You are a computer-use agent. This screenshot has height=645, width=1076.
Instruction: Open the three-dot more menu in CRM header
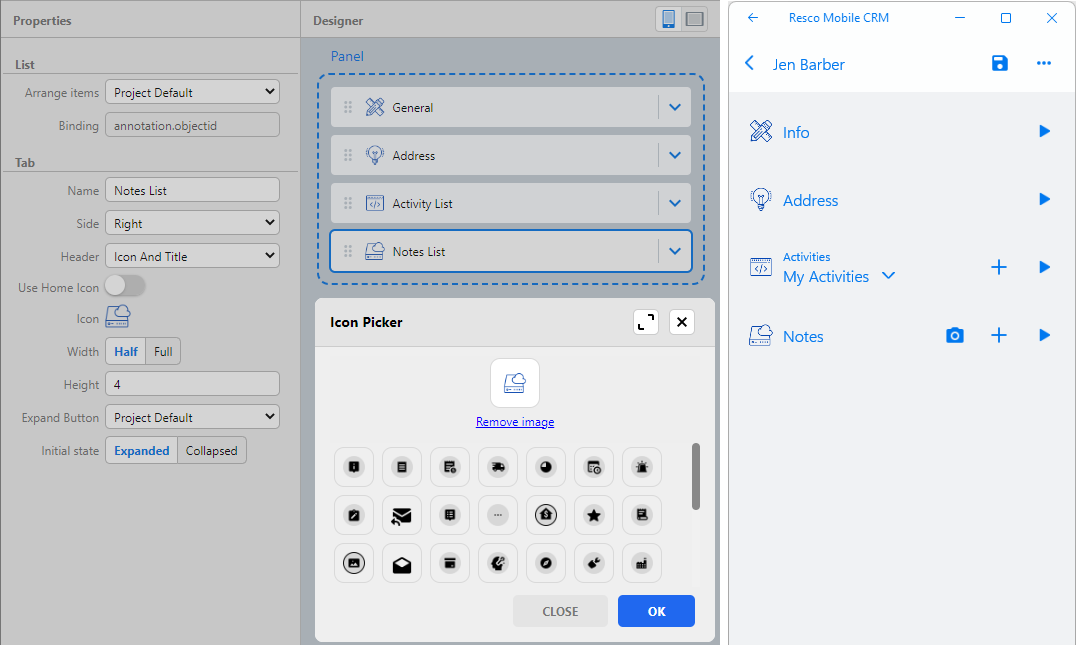(1044, 64)
